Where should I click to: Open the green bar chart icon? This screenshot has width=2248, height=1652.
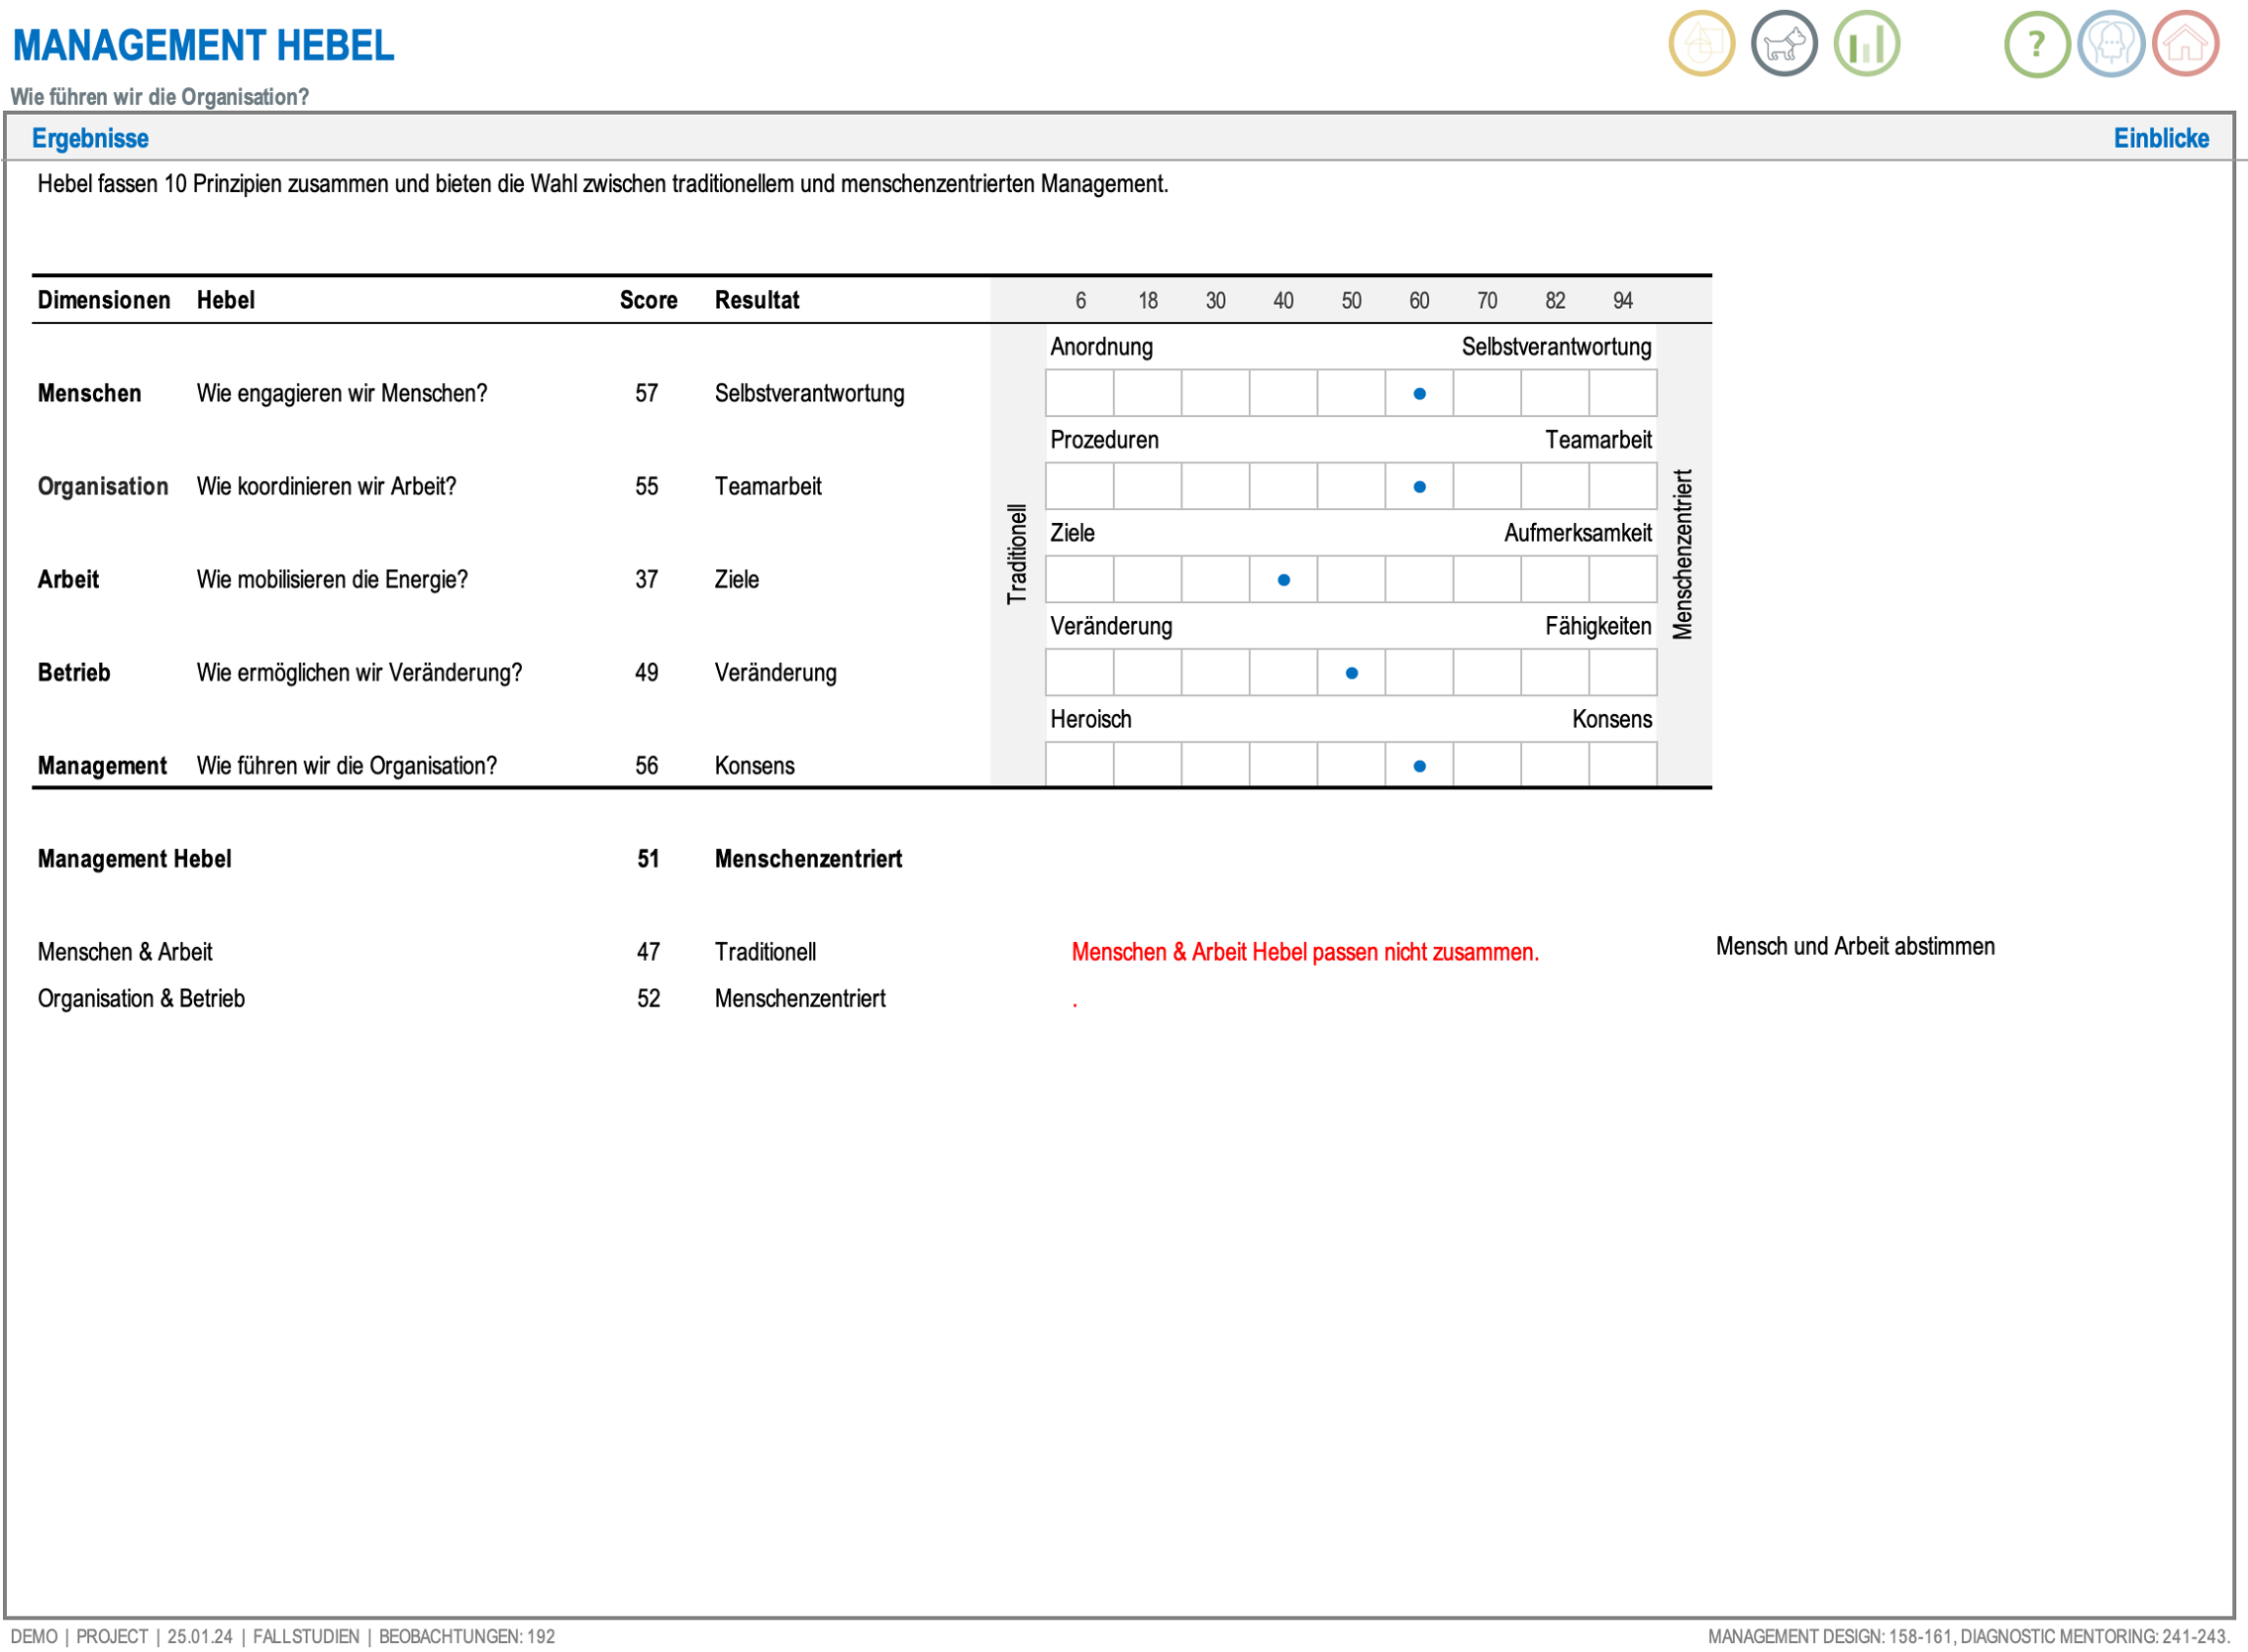point(1867,44)
